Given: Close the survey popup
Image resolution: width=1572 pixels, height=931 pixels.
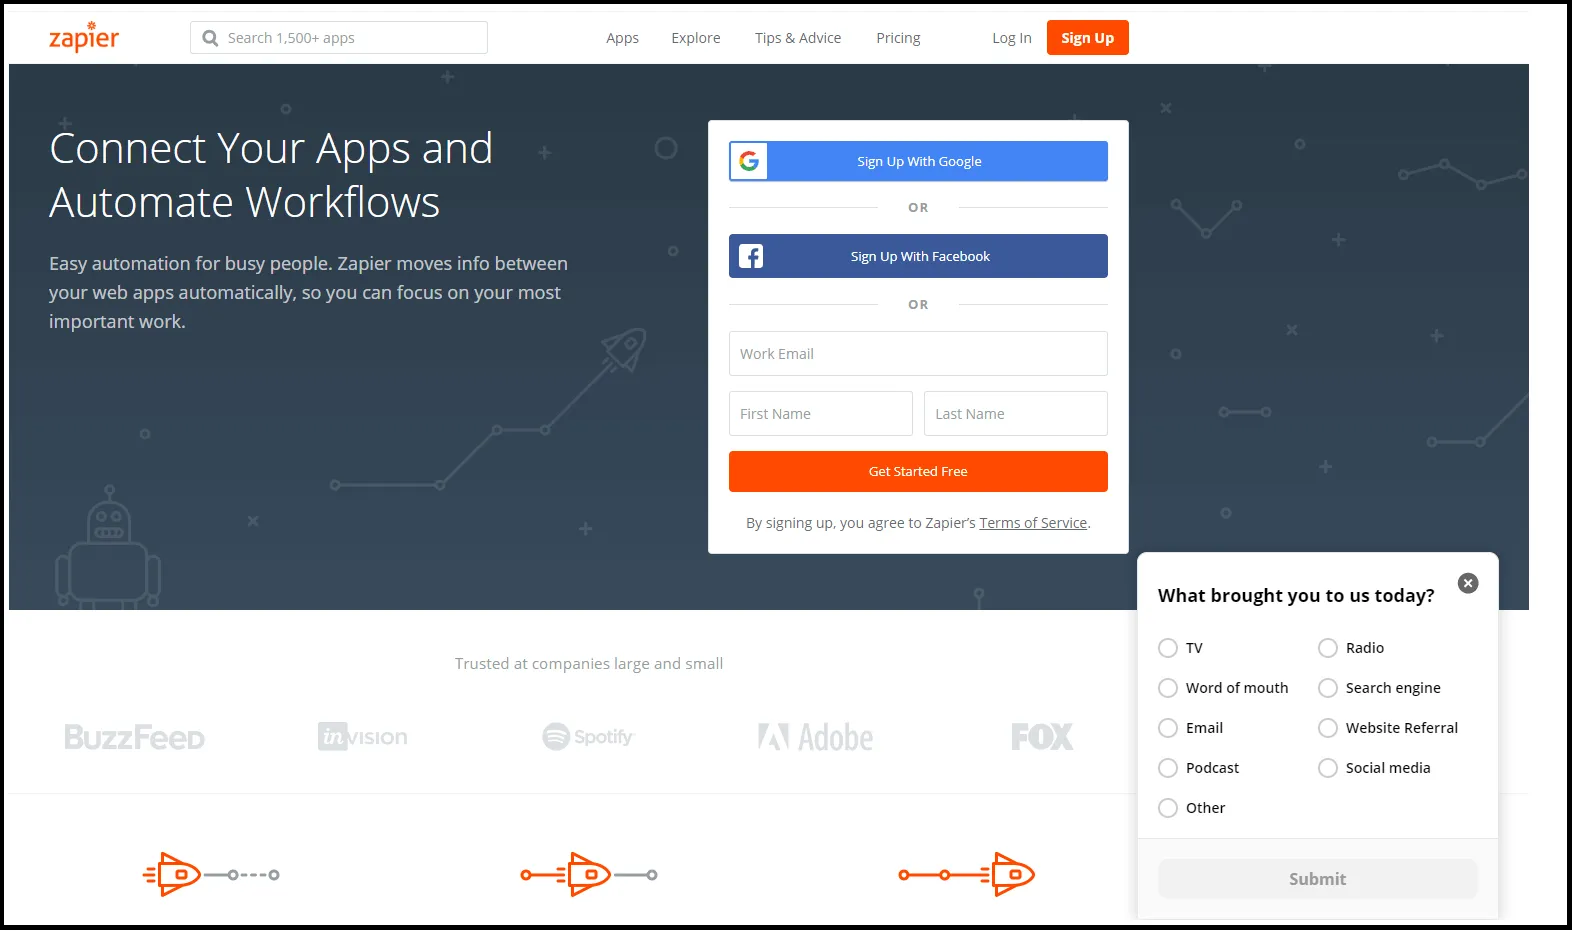Looking at the screenshot, I should [1468, 583].
